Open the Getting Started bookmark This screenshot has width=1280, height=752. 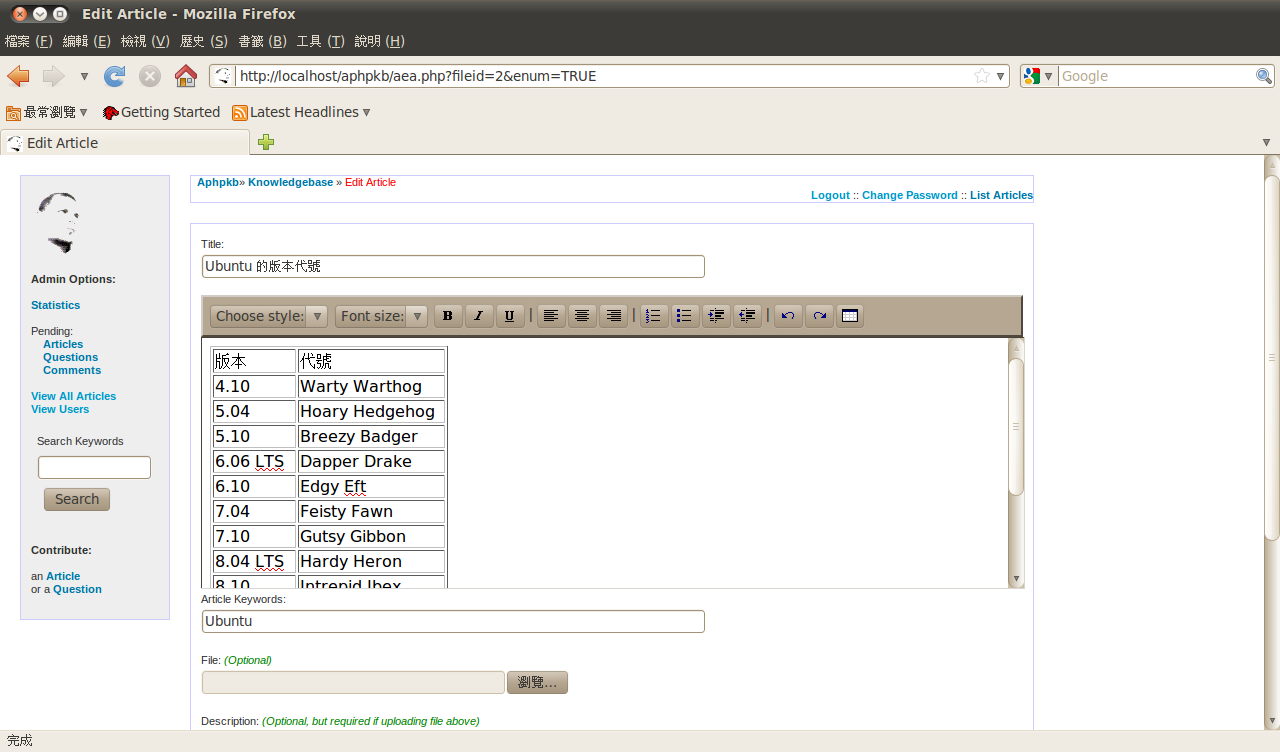tap(161, 112)
